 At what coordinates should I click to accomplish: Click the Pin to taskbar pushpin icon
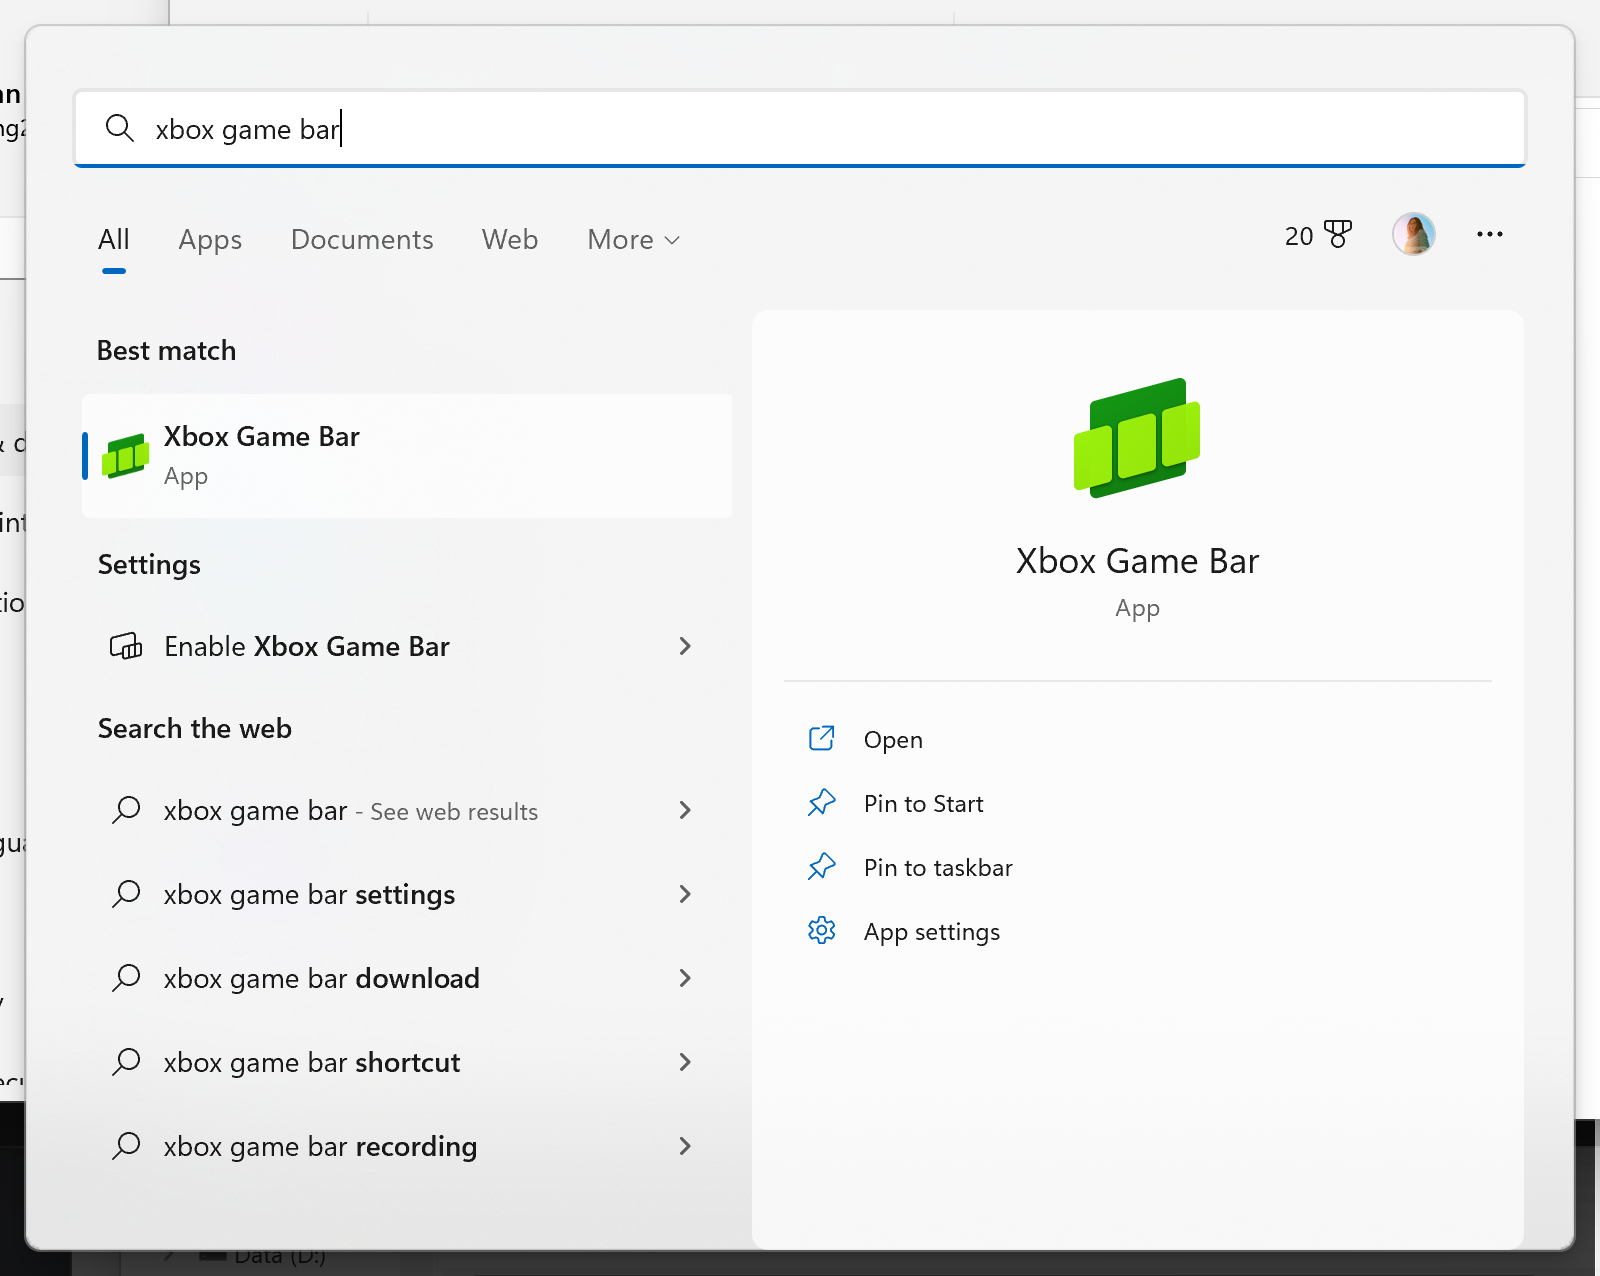tap(821, 866)
